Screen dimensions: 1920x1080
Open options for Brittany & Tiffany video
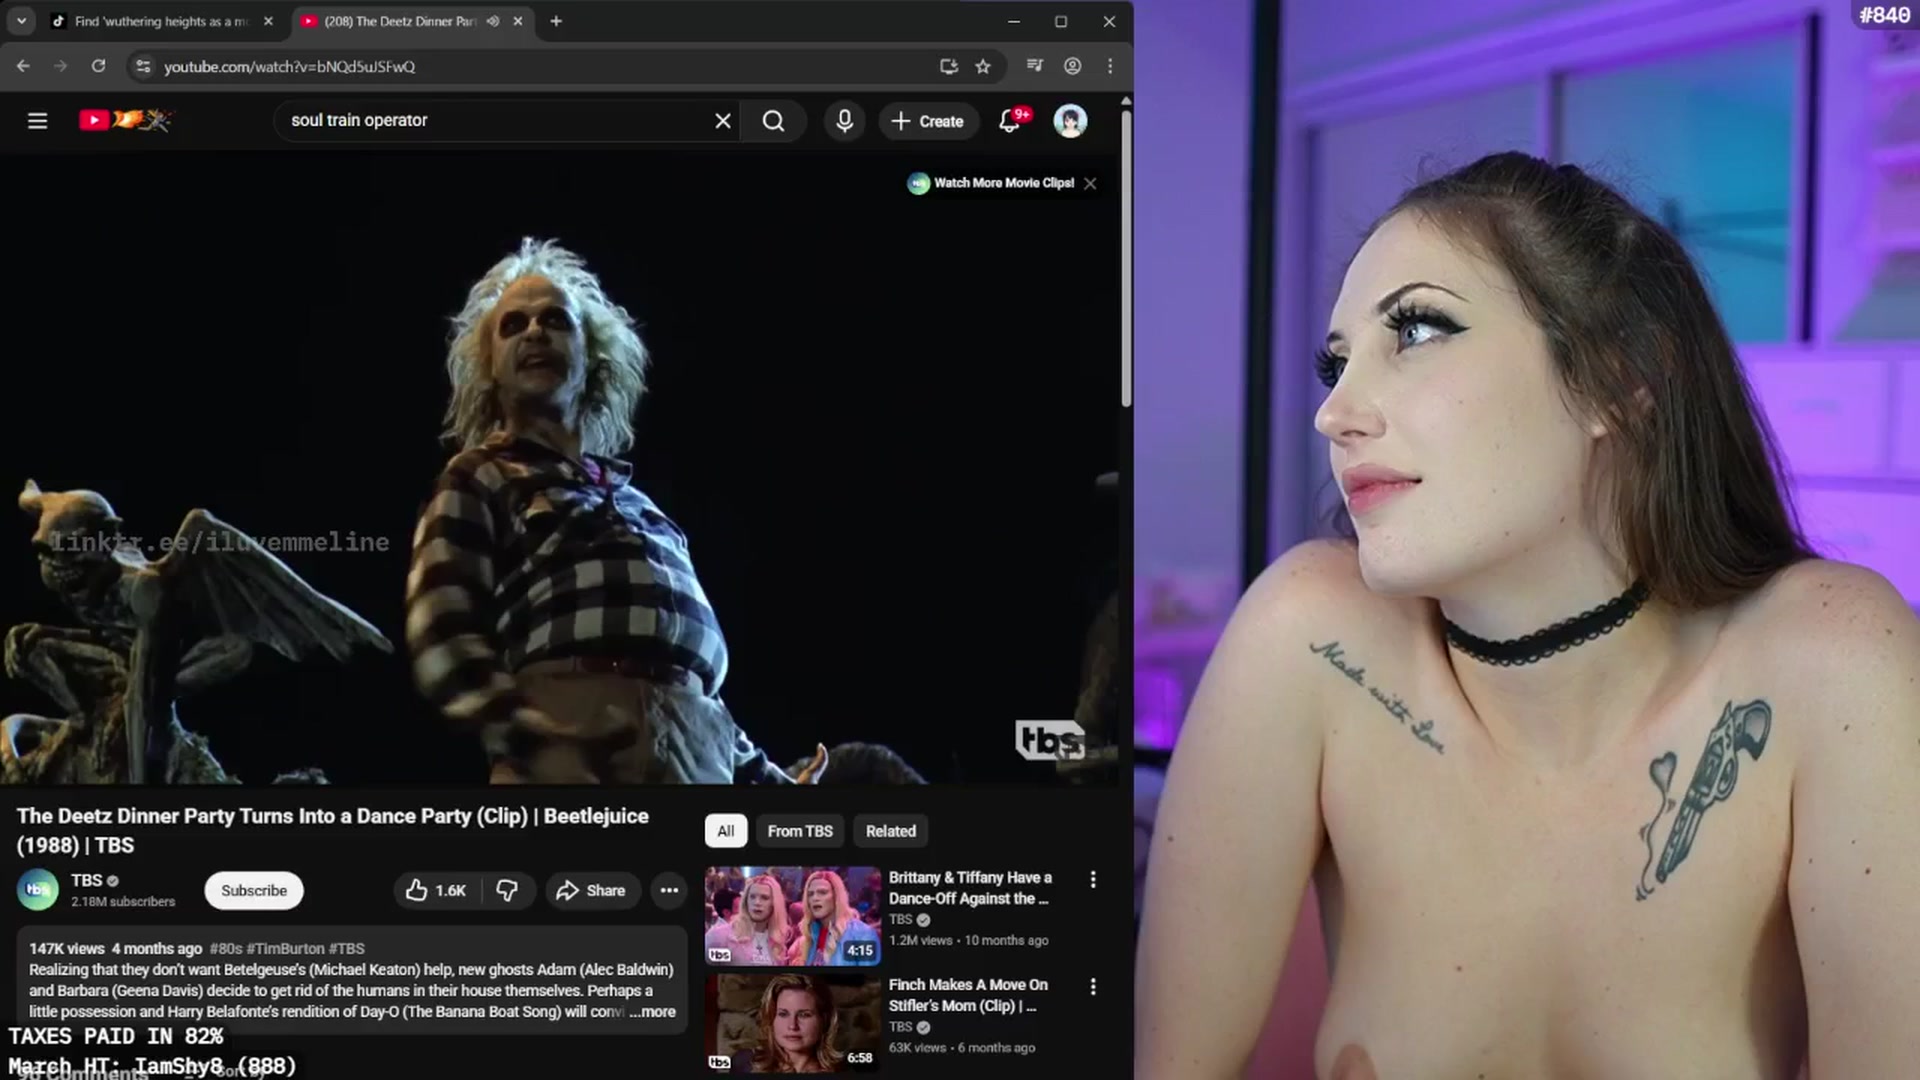click(1093, 879)
